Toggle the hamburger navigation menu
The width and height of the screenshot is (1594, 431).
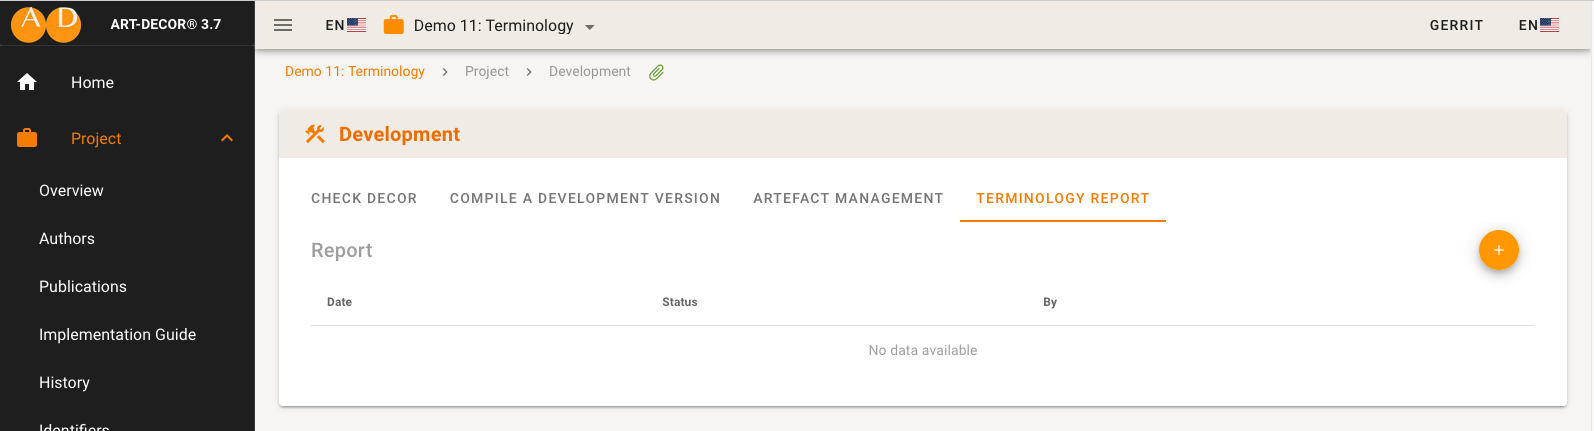(x=283, y=25)
